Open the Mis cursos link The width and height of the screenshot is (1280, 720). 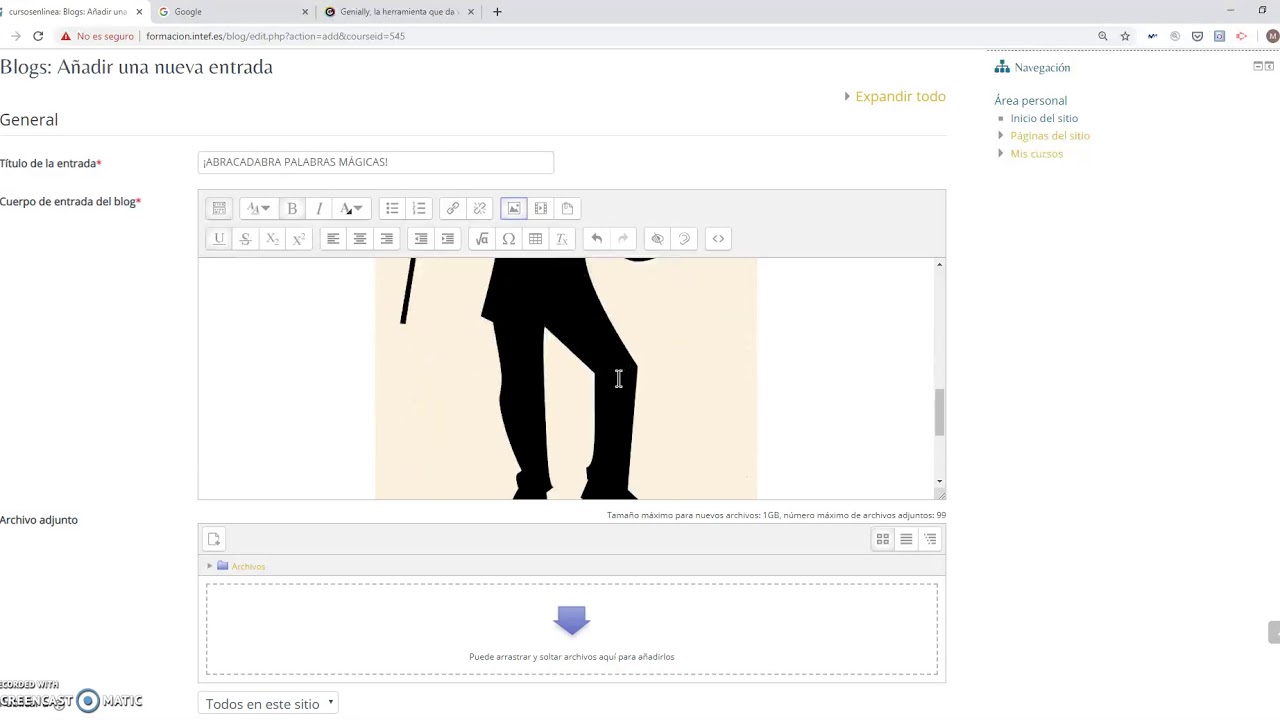tap(1036, 153)
